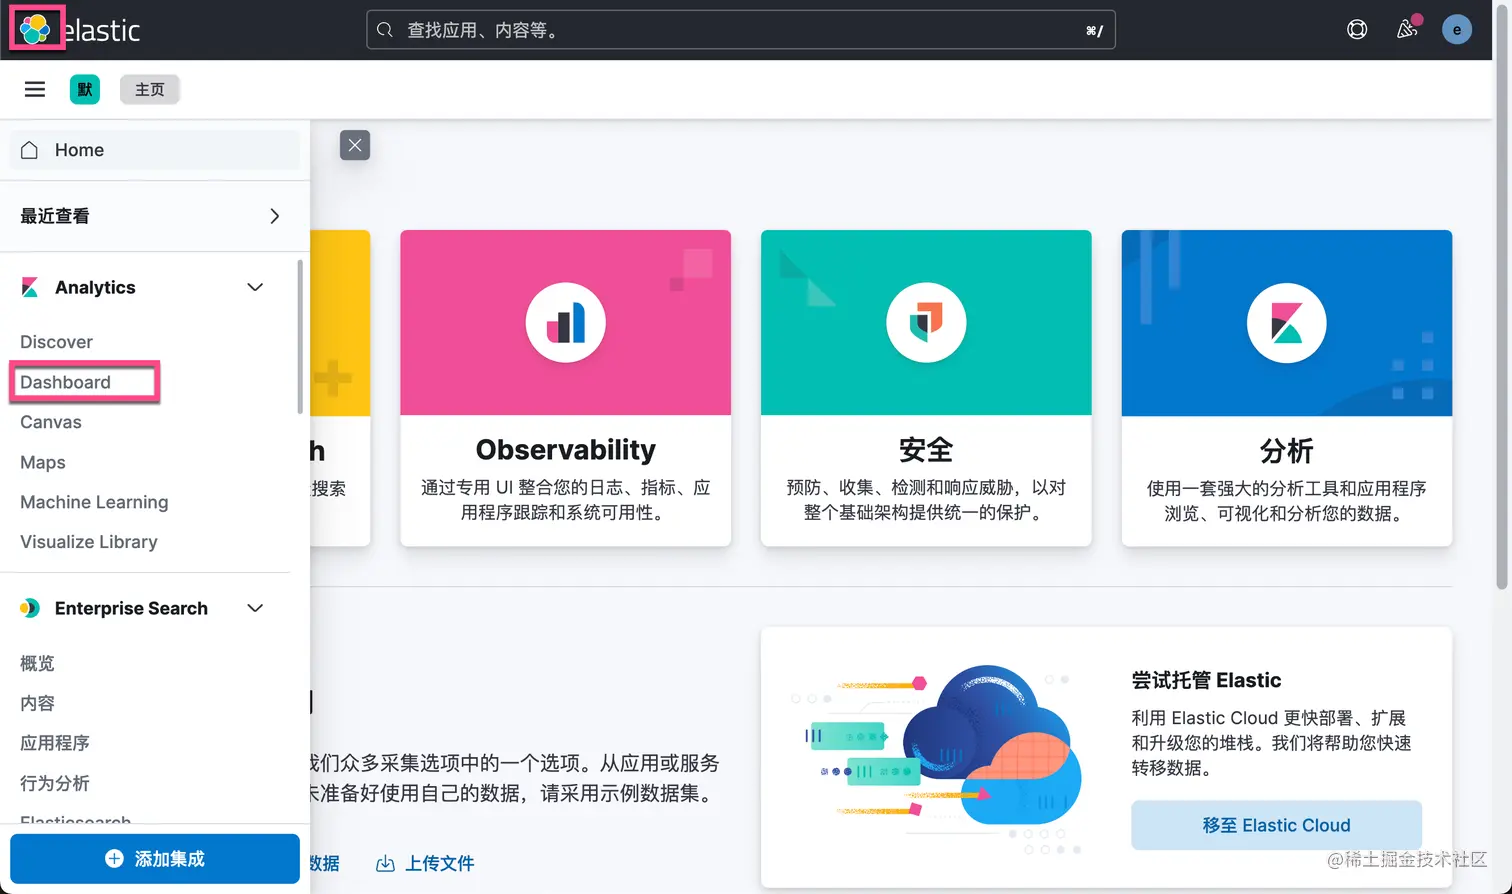Click the 尝试托管 Elastic heading

(x=1206, y=680)
